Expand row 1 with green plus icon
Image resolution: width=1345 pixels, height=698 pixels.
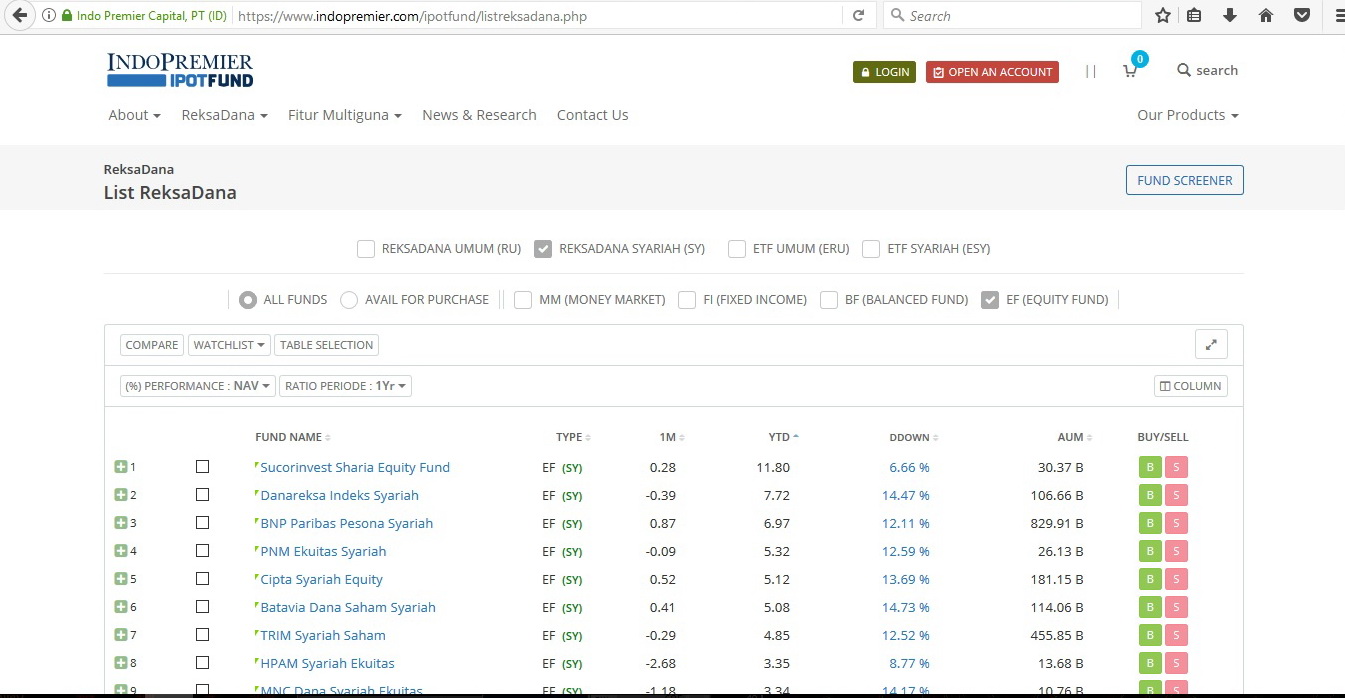point(120,467)
